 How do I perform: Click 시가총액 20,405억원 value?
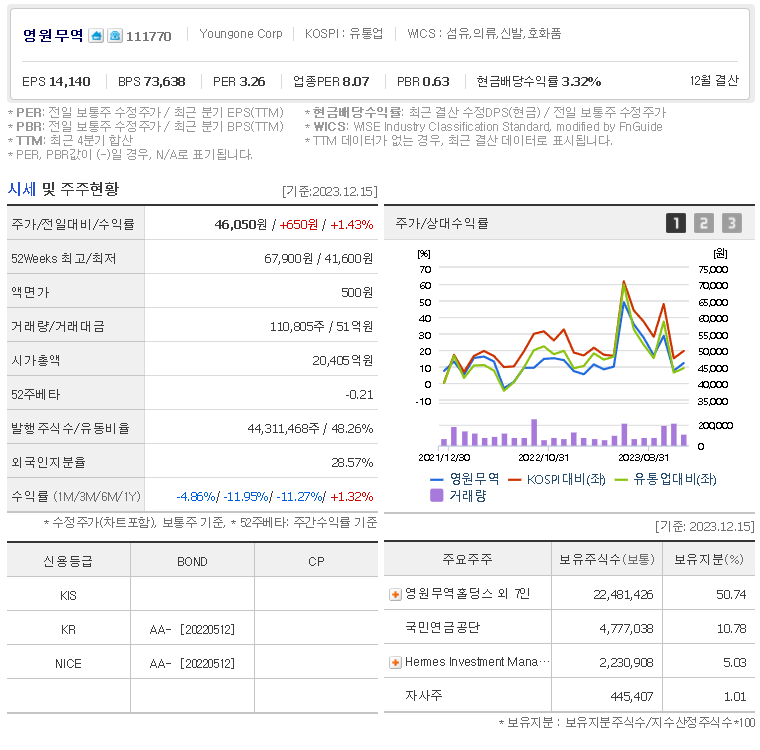coord(343,360)
